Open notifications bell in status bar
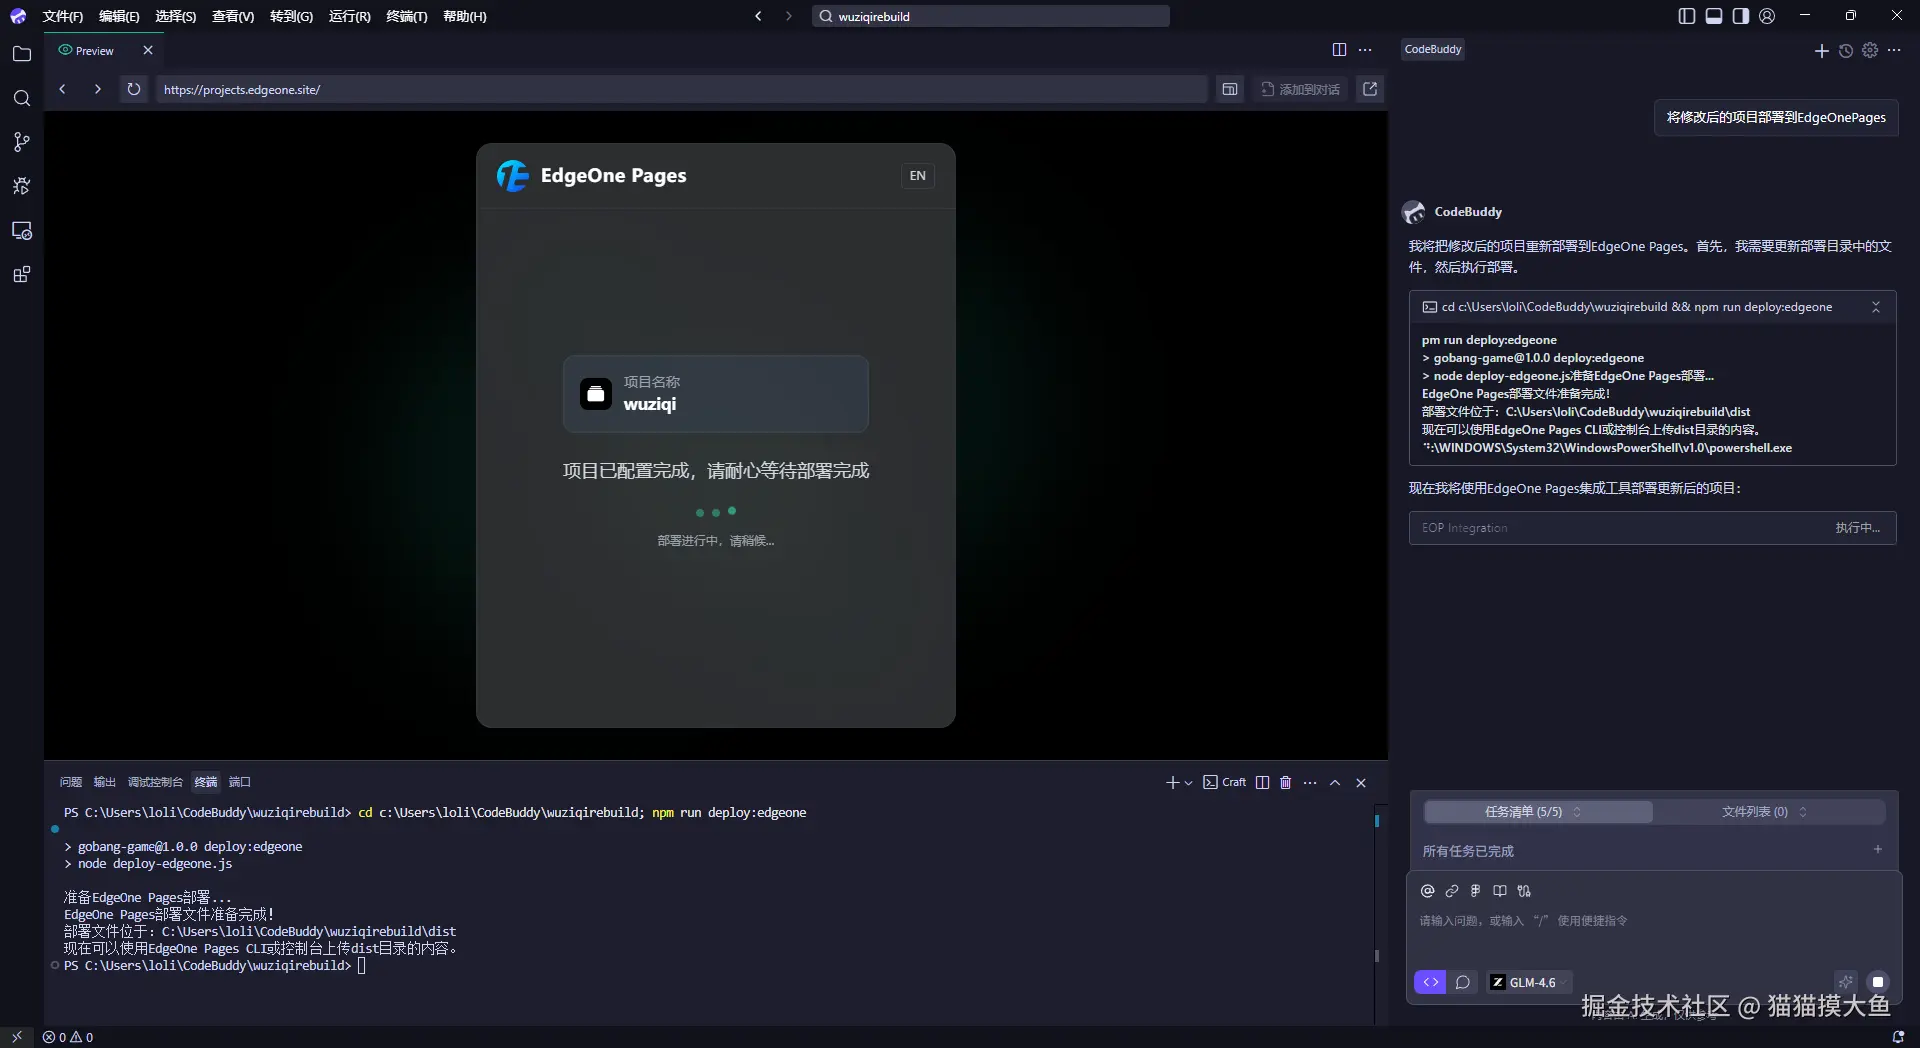 point(1898,1037)
